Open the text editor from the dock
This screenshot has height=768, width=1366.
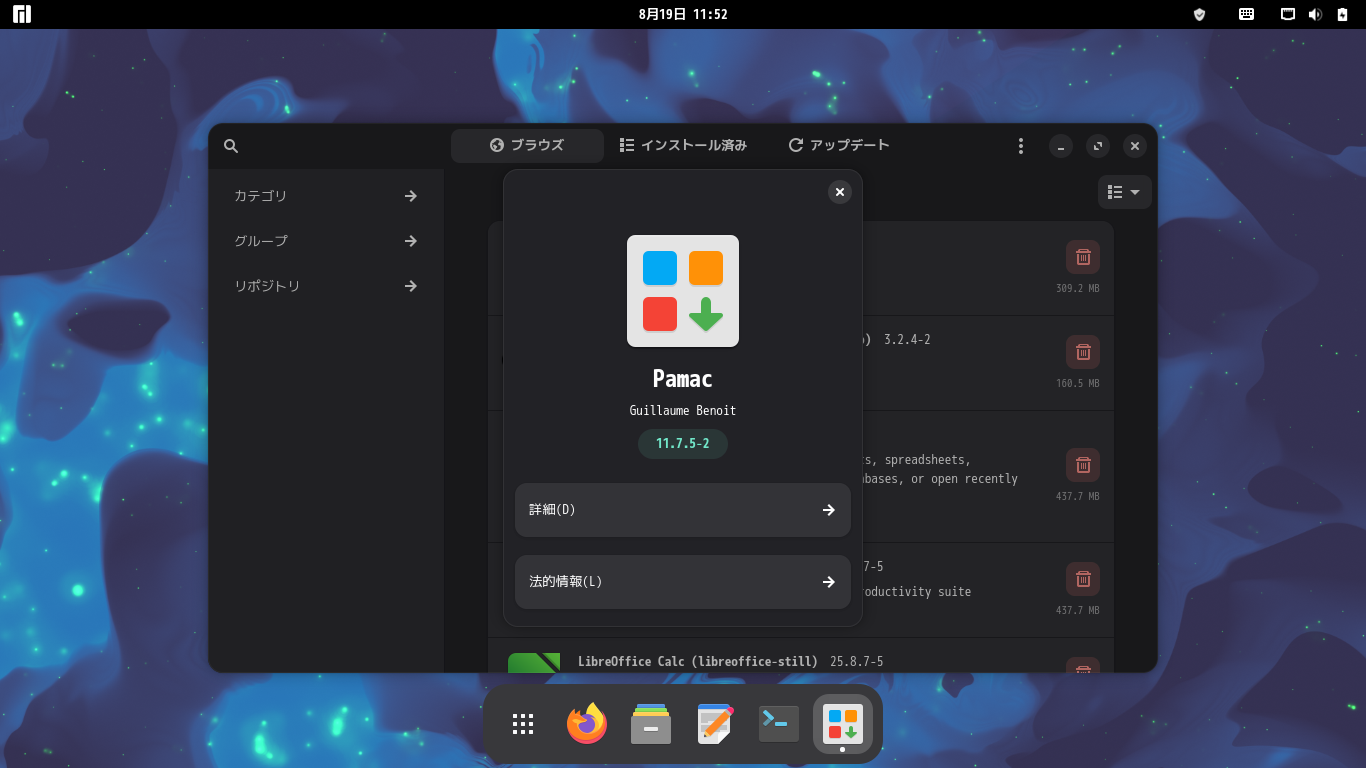(x=715, y=724)
